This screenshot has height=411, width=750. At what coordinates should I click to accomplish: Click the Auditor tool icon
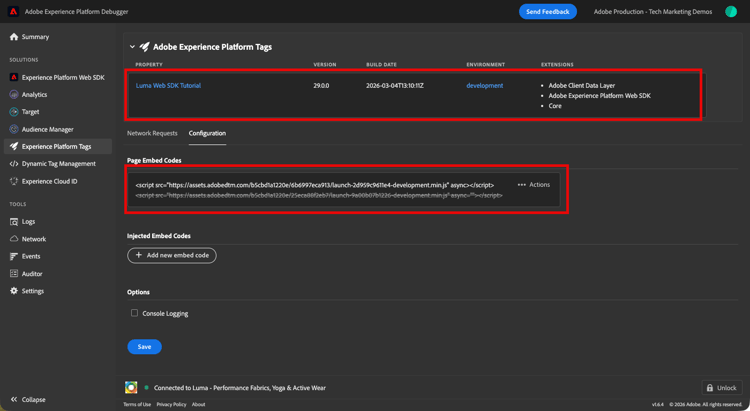(14, 274)
